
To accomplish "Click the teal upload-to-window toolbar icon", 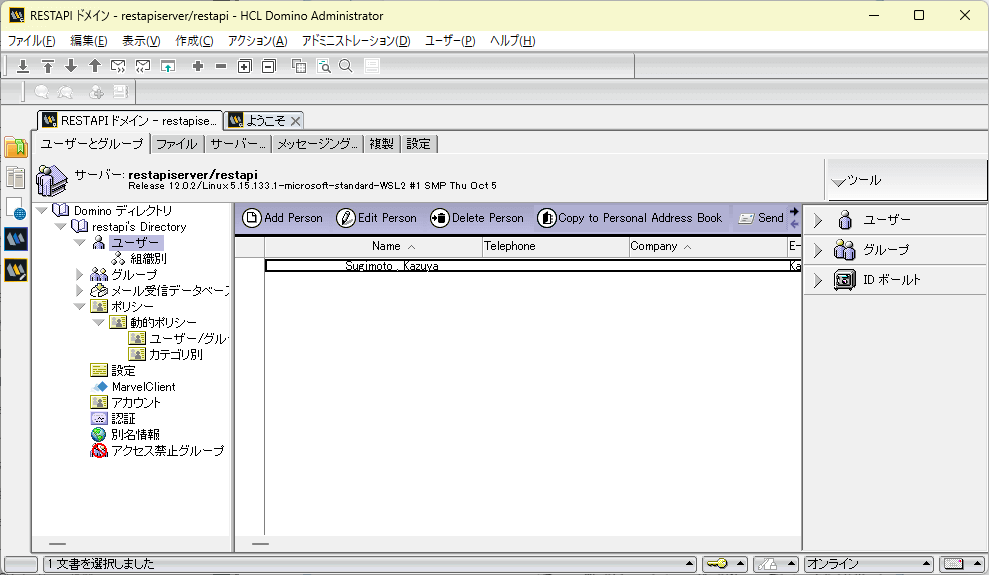I will [x=168, y=66].
